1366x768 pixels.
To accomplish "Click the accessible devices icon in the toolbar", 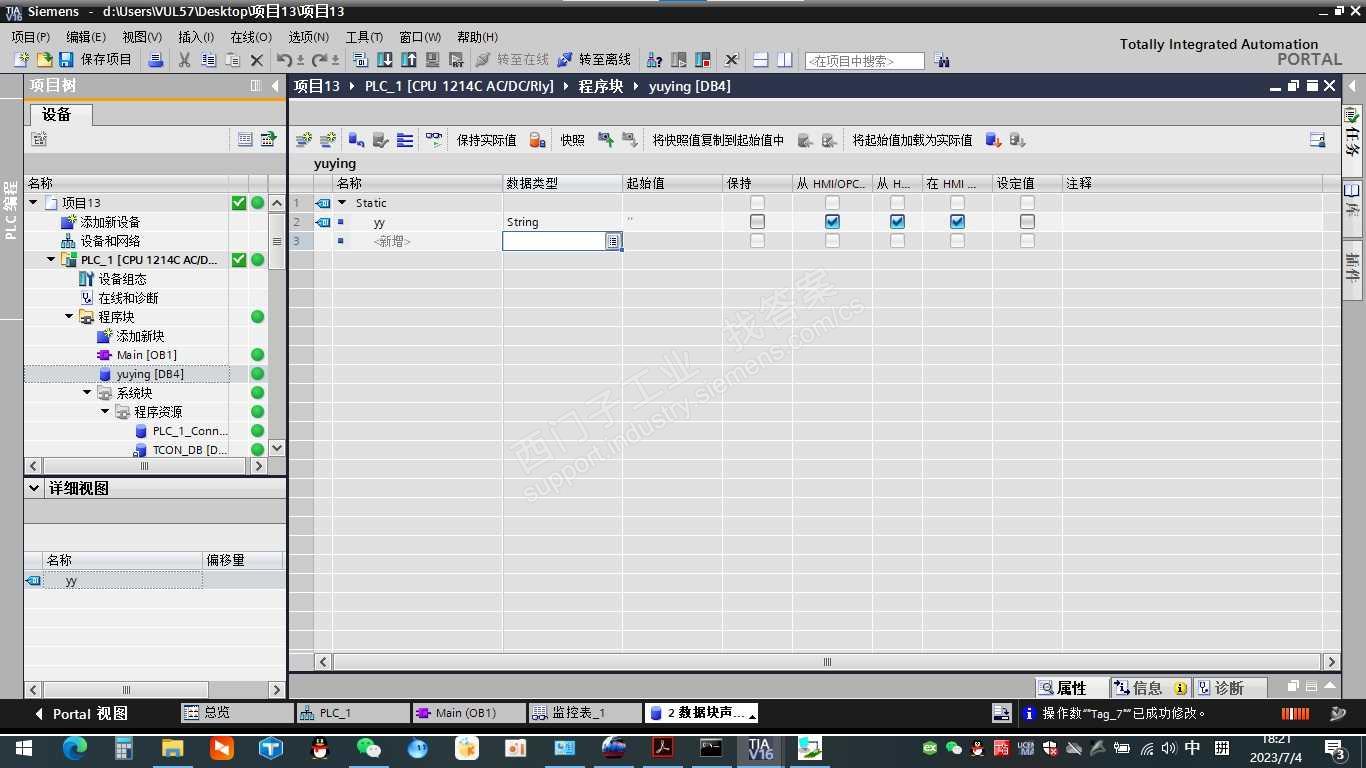I will (x=654, y=60).
